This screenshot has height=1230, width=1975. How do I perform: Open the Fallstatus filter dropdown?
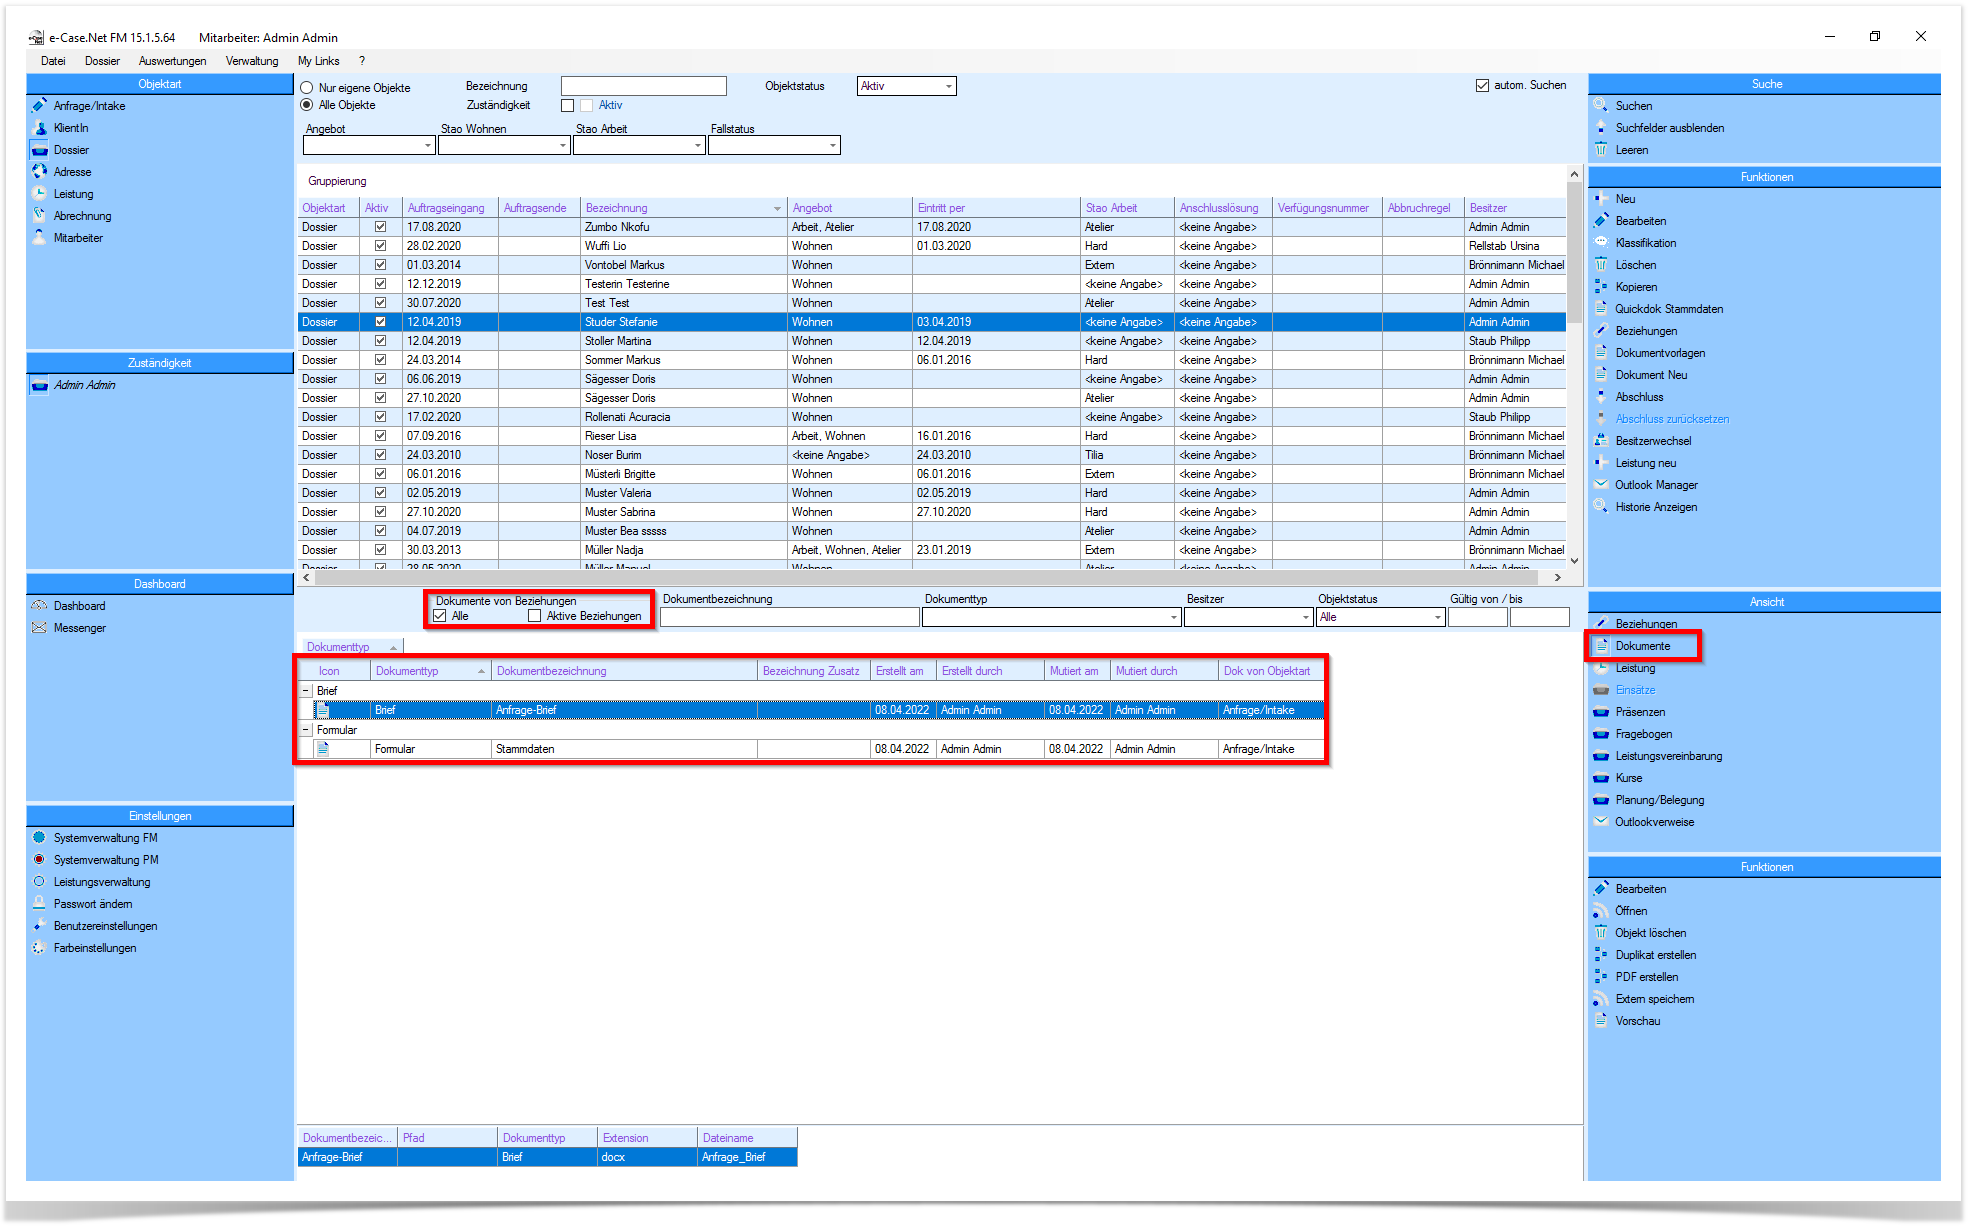coord(832,146)
